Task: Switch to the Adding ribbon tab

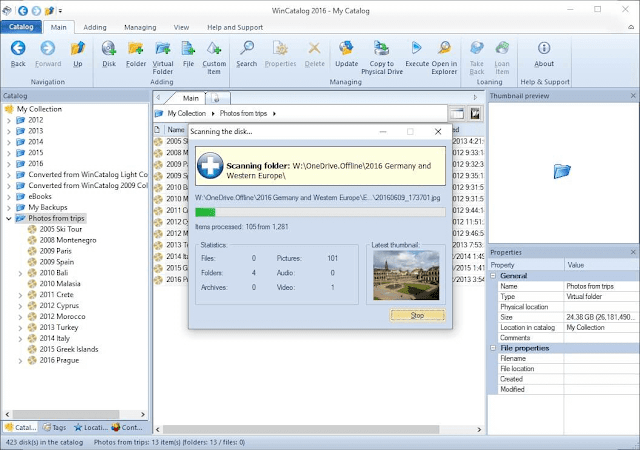Action: pyautogui.click(x=95, y=27)
